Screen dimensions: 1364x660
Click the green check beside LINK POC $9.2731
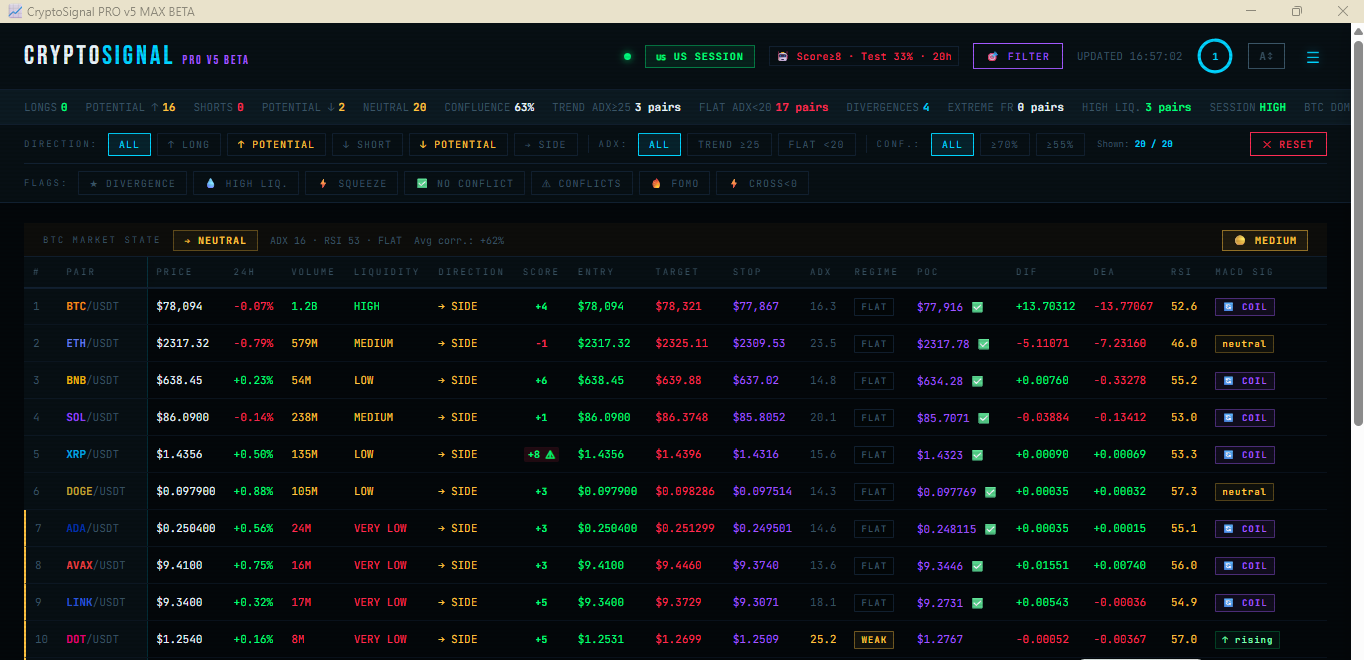977,603
